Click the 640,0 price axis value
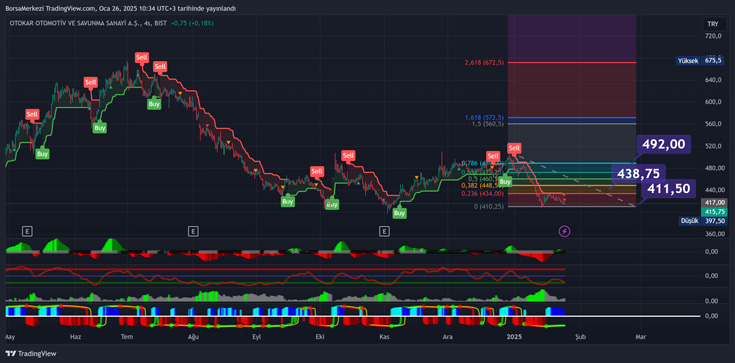735x363 pixels. click(713, 80)
